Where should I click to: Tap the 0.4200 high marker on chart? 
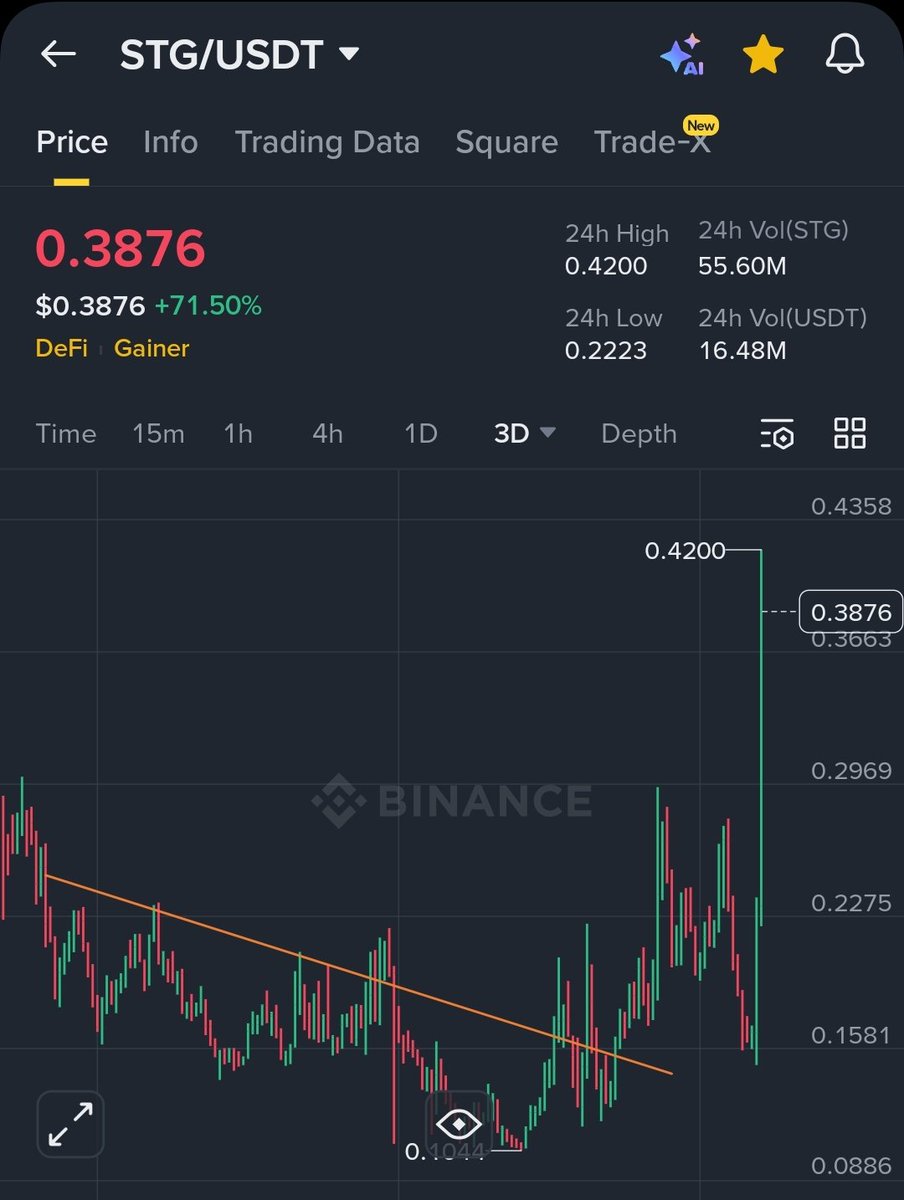pos(685,550)
